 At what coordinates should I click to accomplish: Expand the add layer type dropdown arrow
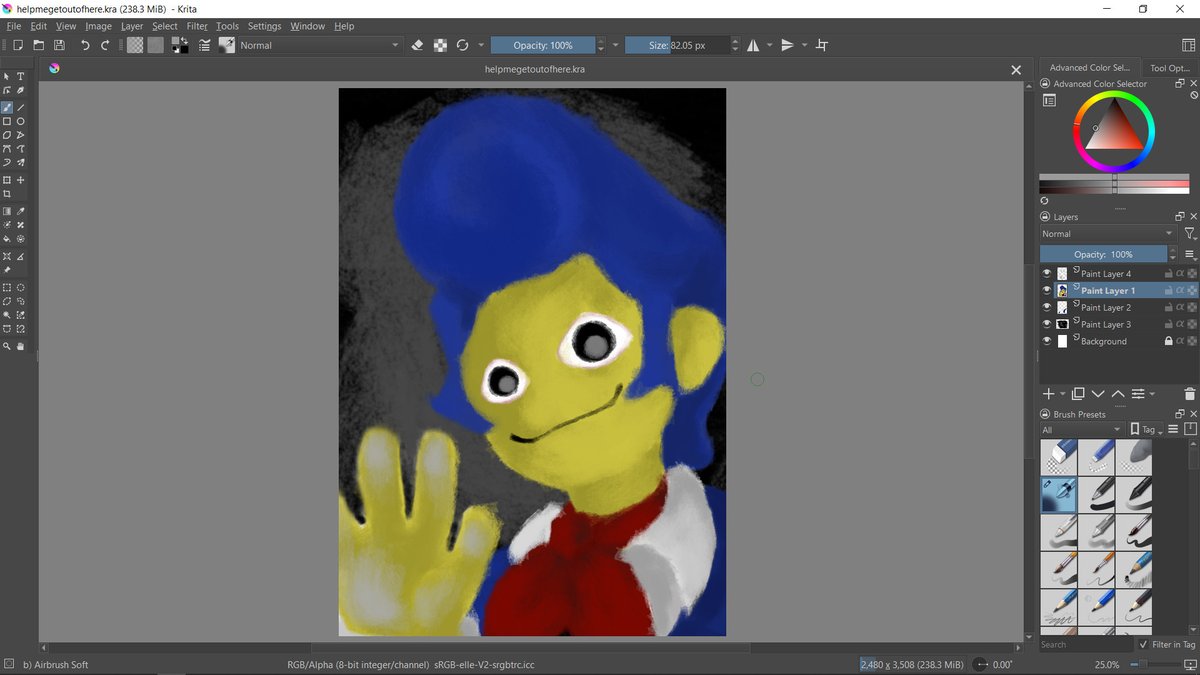pos(1064,394)
